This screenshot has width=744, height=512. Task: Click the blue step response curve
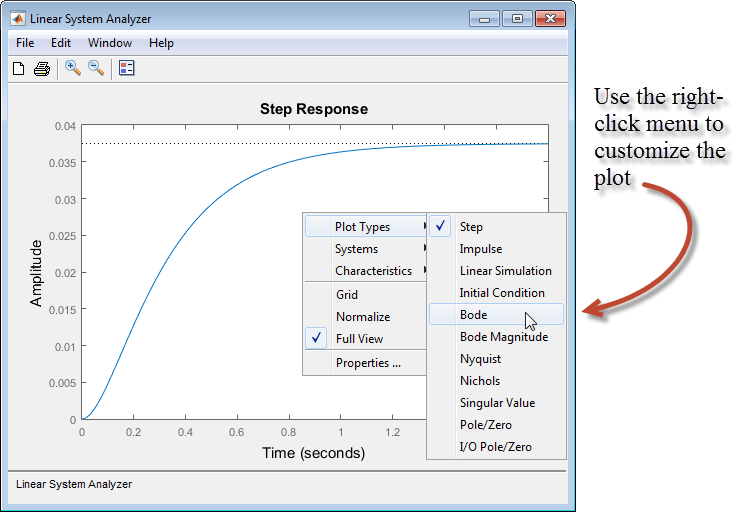click(x=185, y=231)
